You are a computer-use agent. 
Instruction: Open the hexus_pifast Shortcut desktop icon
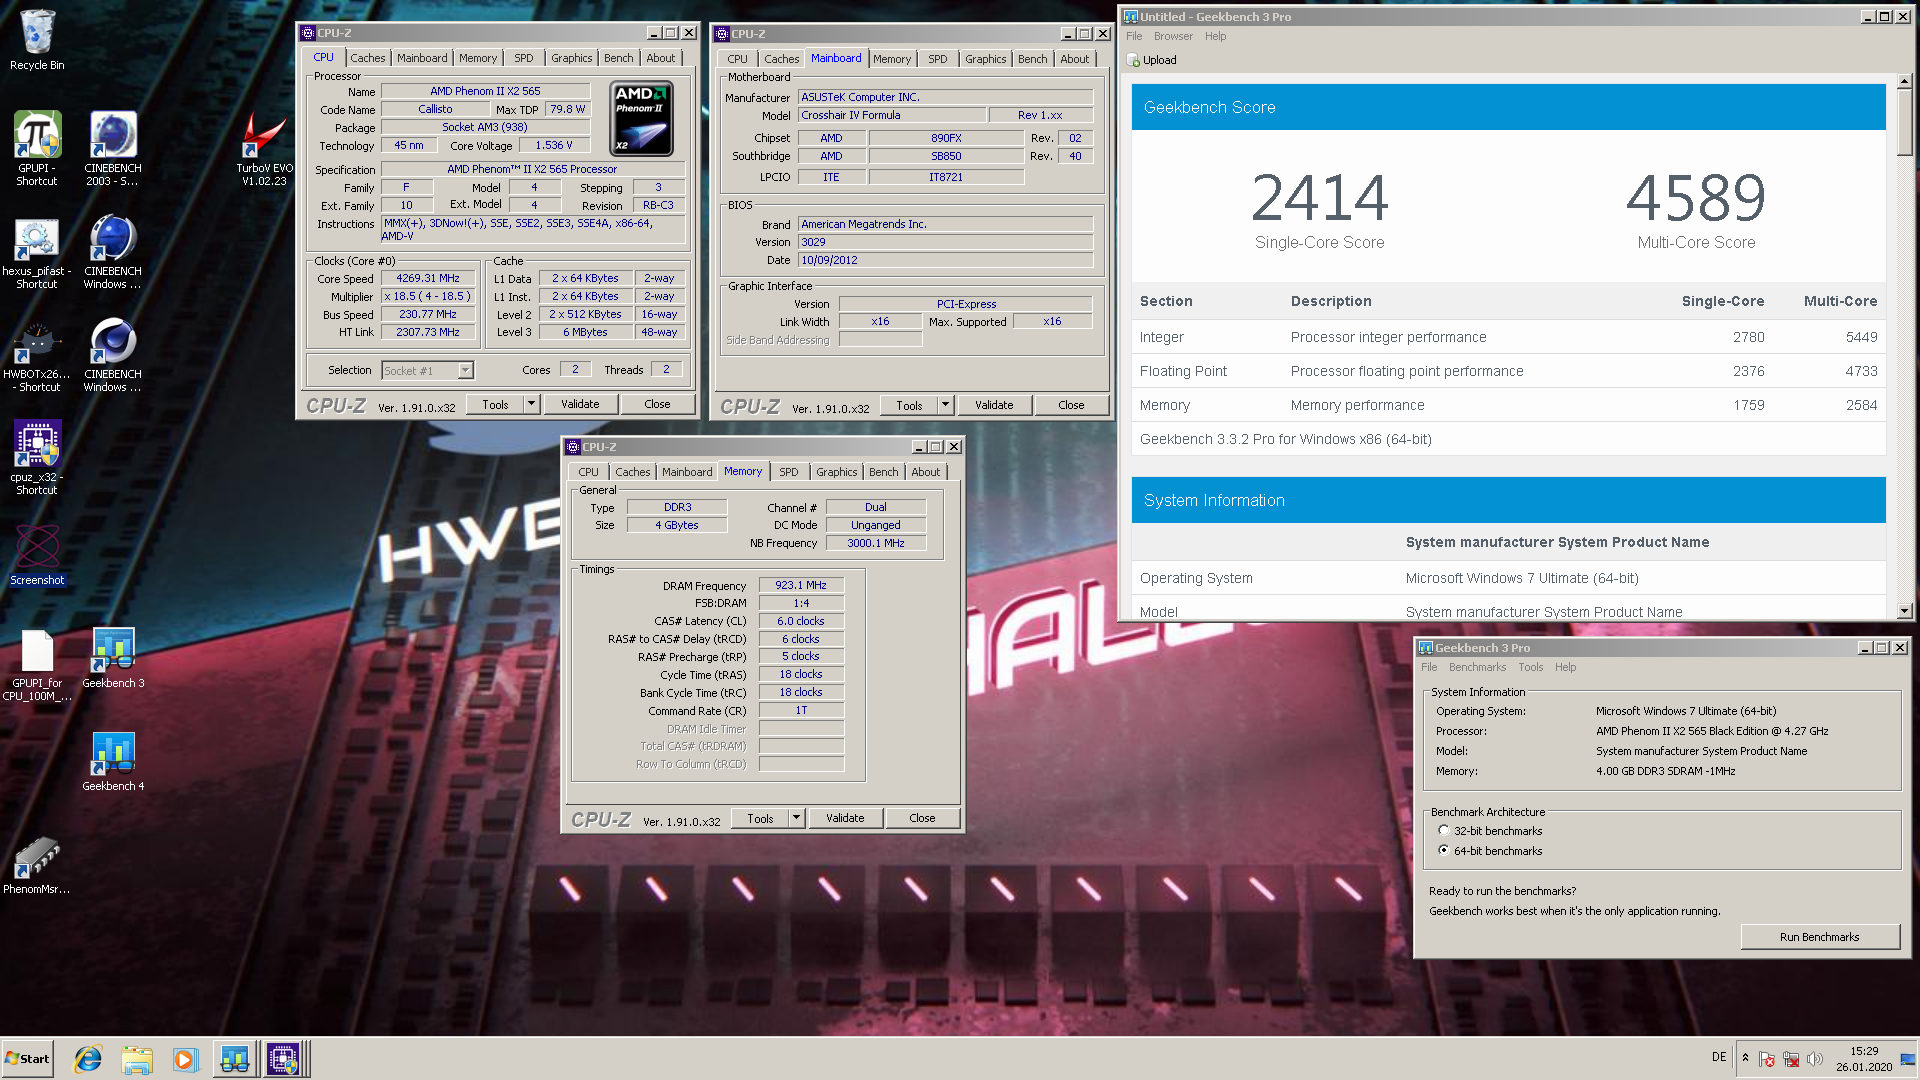[x=37, y=253]
